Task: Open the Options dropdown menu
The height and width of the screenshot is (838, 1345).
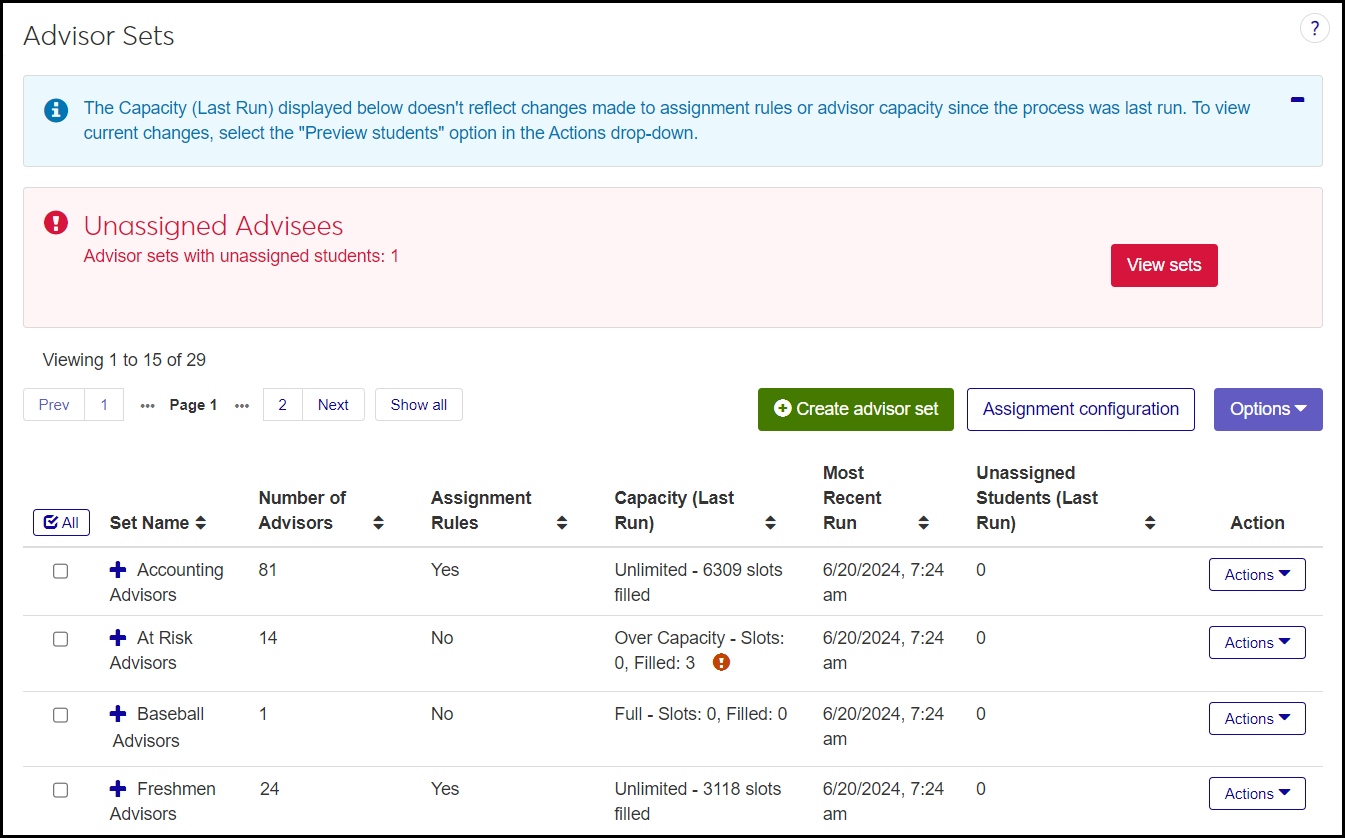Action: 1267,409
